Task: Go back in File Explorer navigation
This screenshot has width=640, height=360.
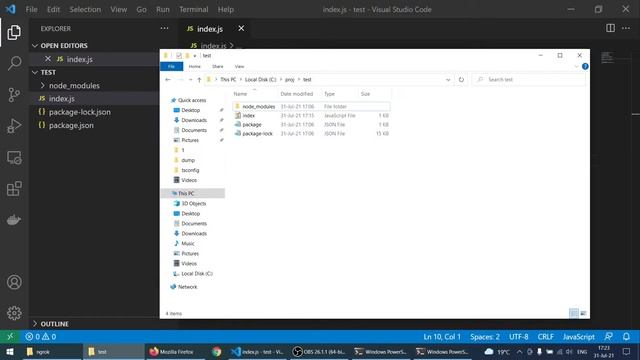Action: coord(168,80)
